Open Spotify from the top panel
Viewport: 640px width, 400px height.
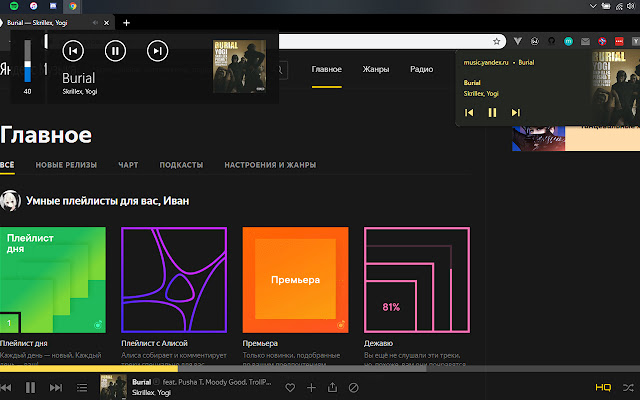pyautogui.click(x=14, y=6)
